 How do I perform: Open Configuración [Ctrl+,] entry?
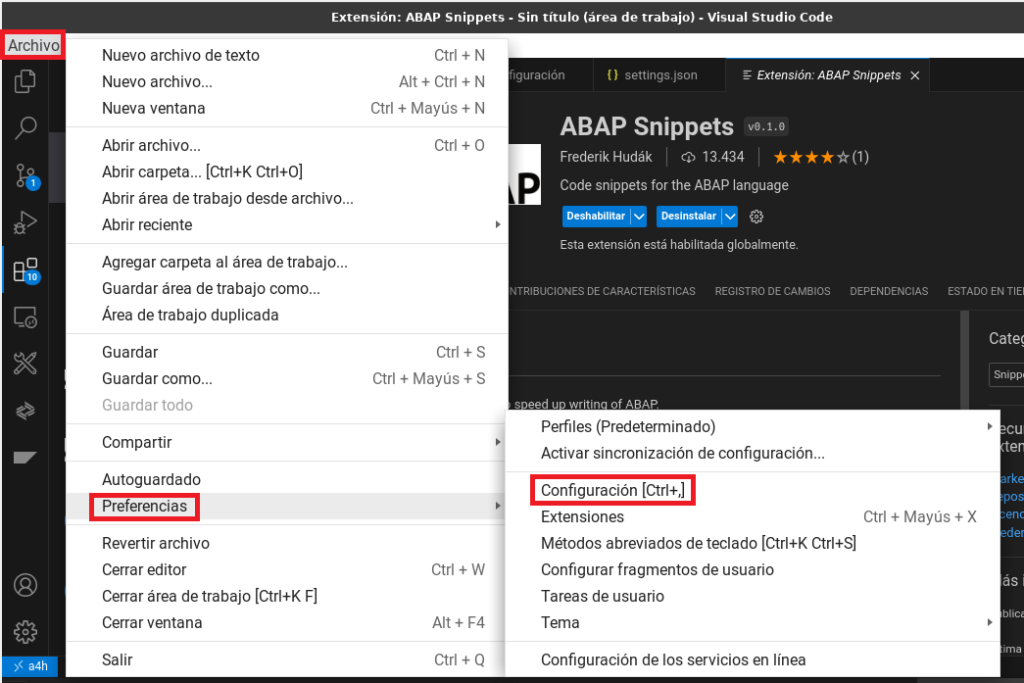[753, 490]
